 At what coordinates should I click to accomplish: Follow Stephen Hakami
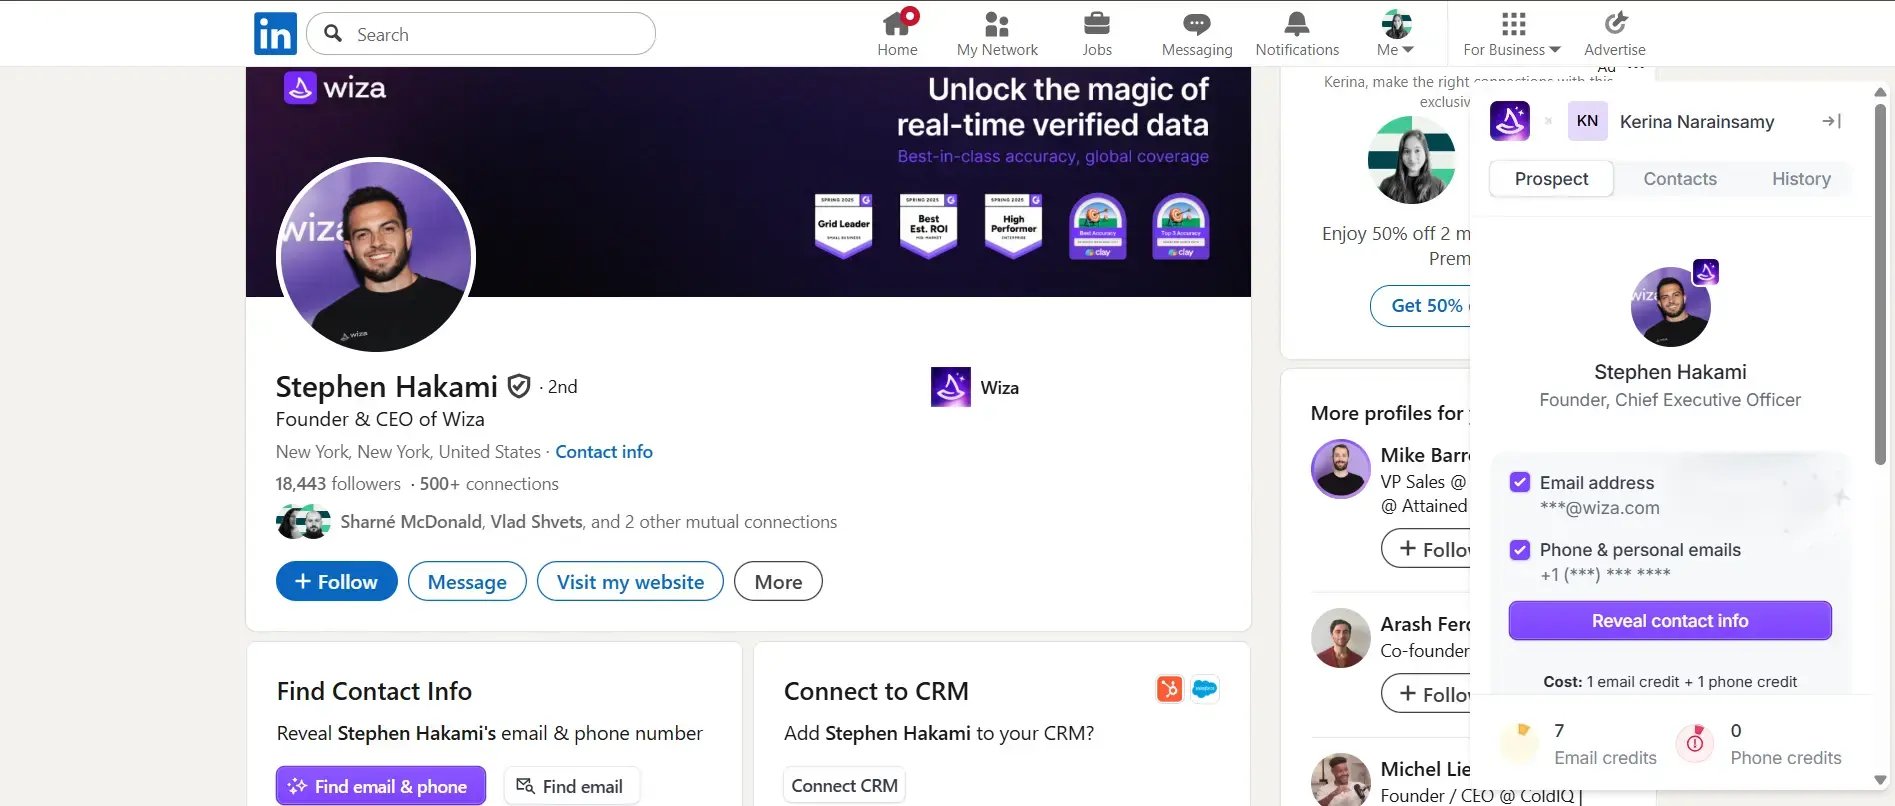point(337,582)
